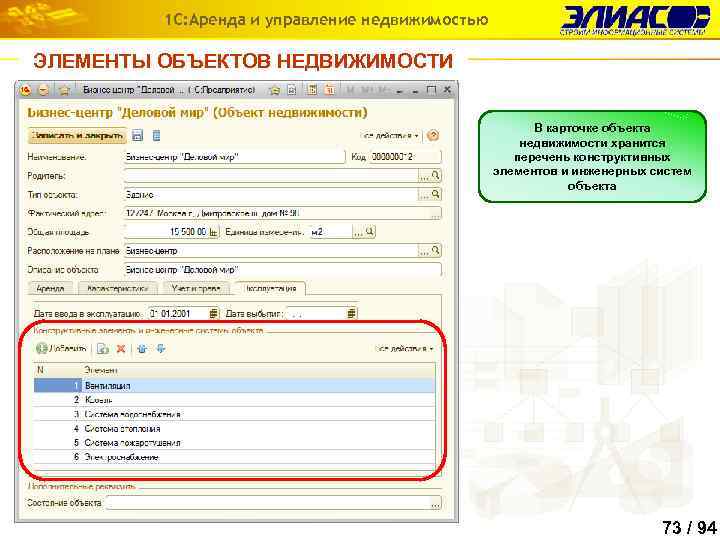720x540 pixels.
Task: Click the Родитель input field
Action: [271, 175]
